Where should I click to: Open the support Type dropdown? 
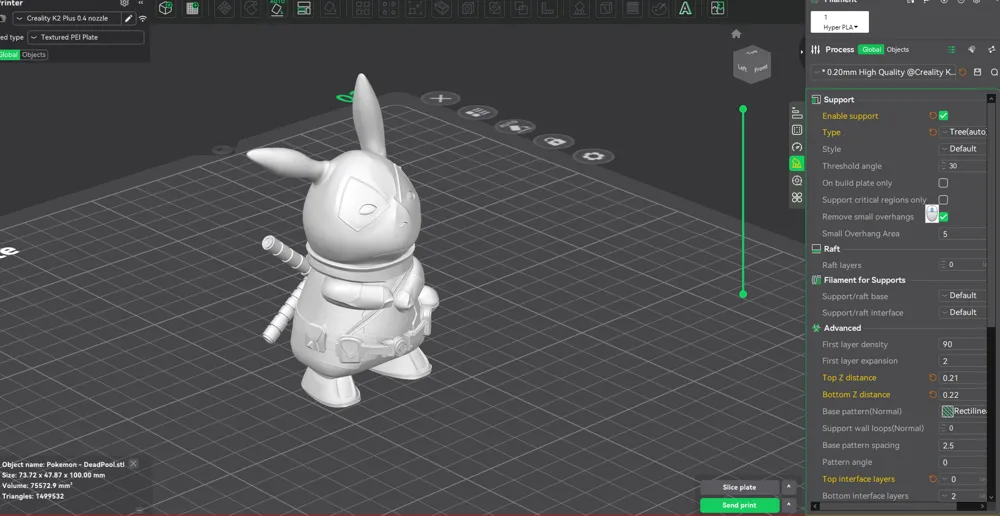963,132
